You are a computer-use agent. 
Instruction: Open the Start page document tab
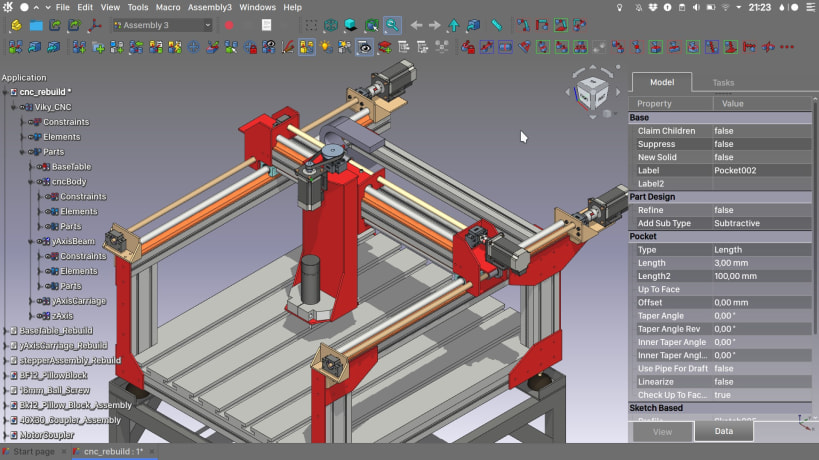click(x=35, y=452)
